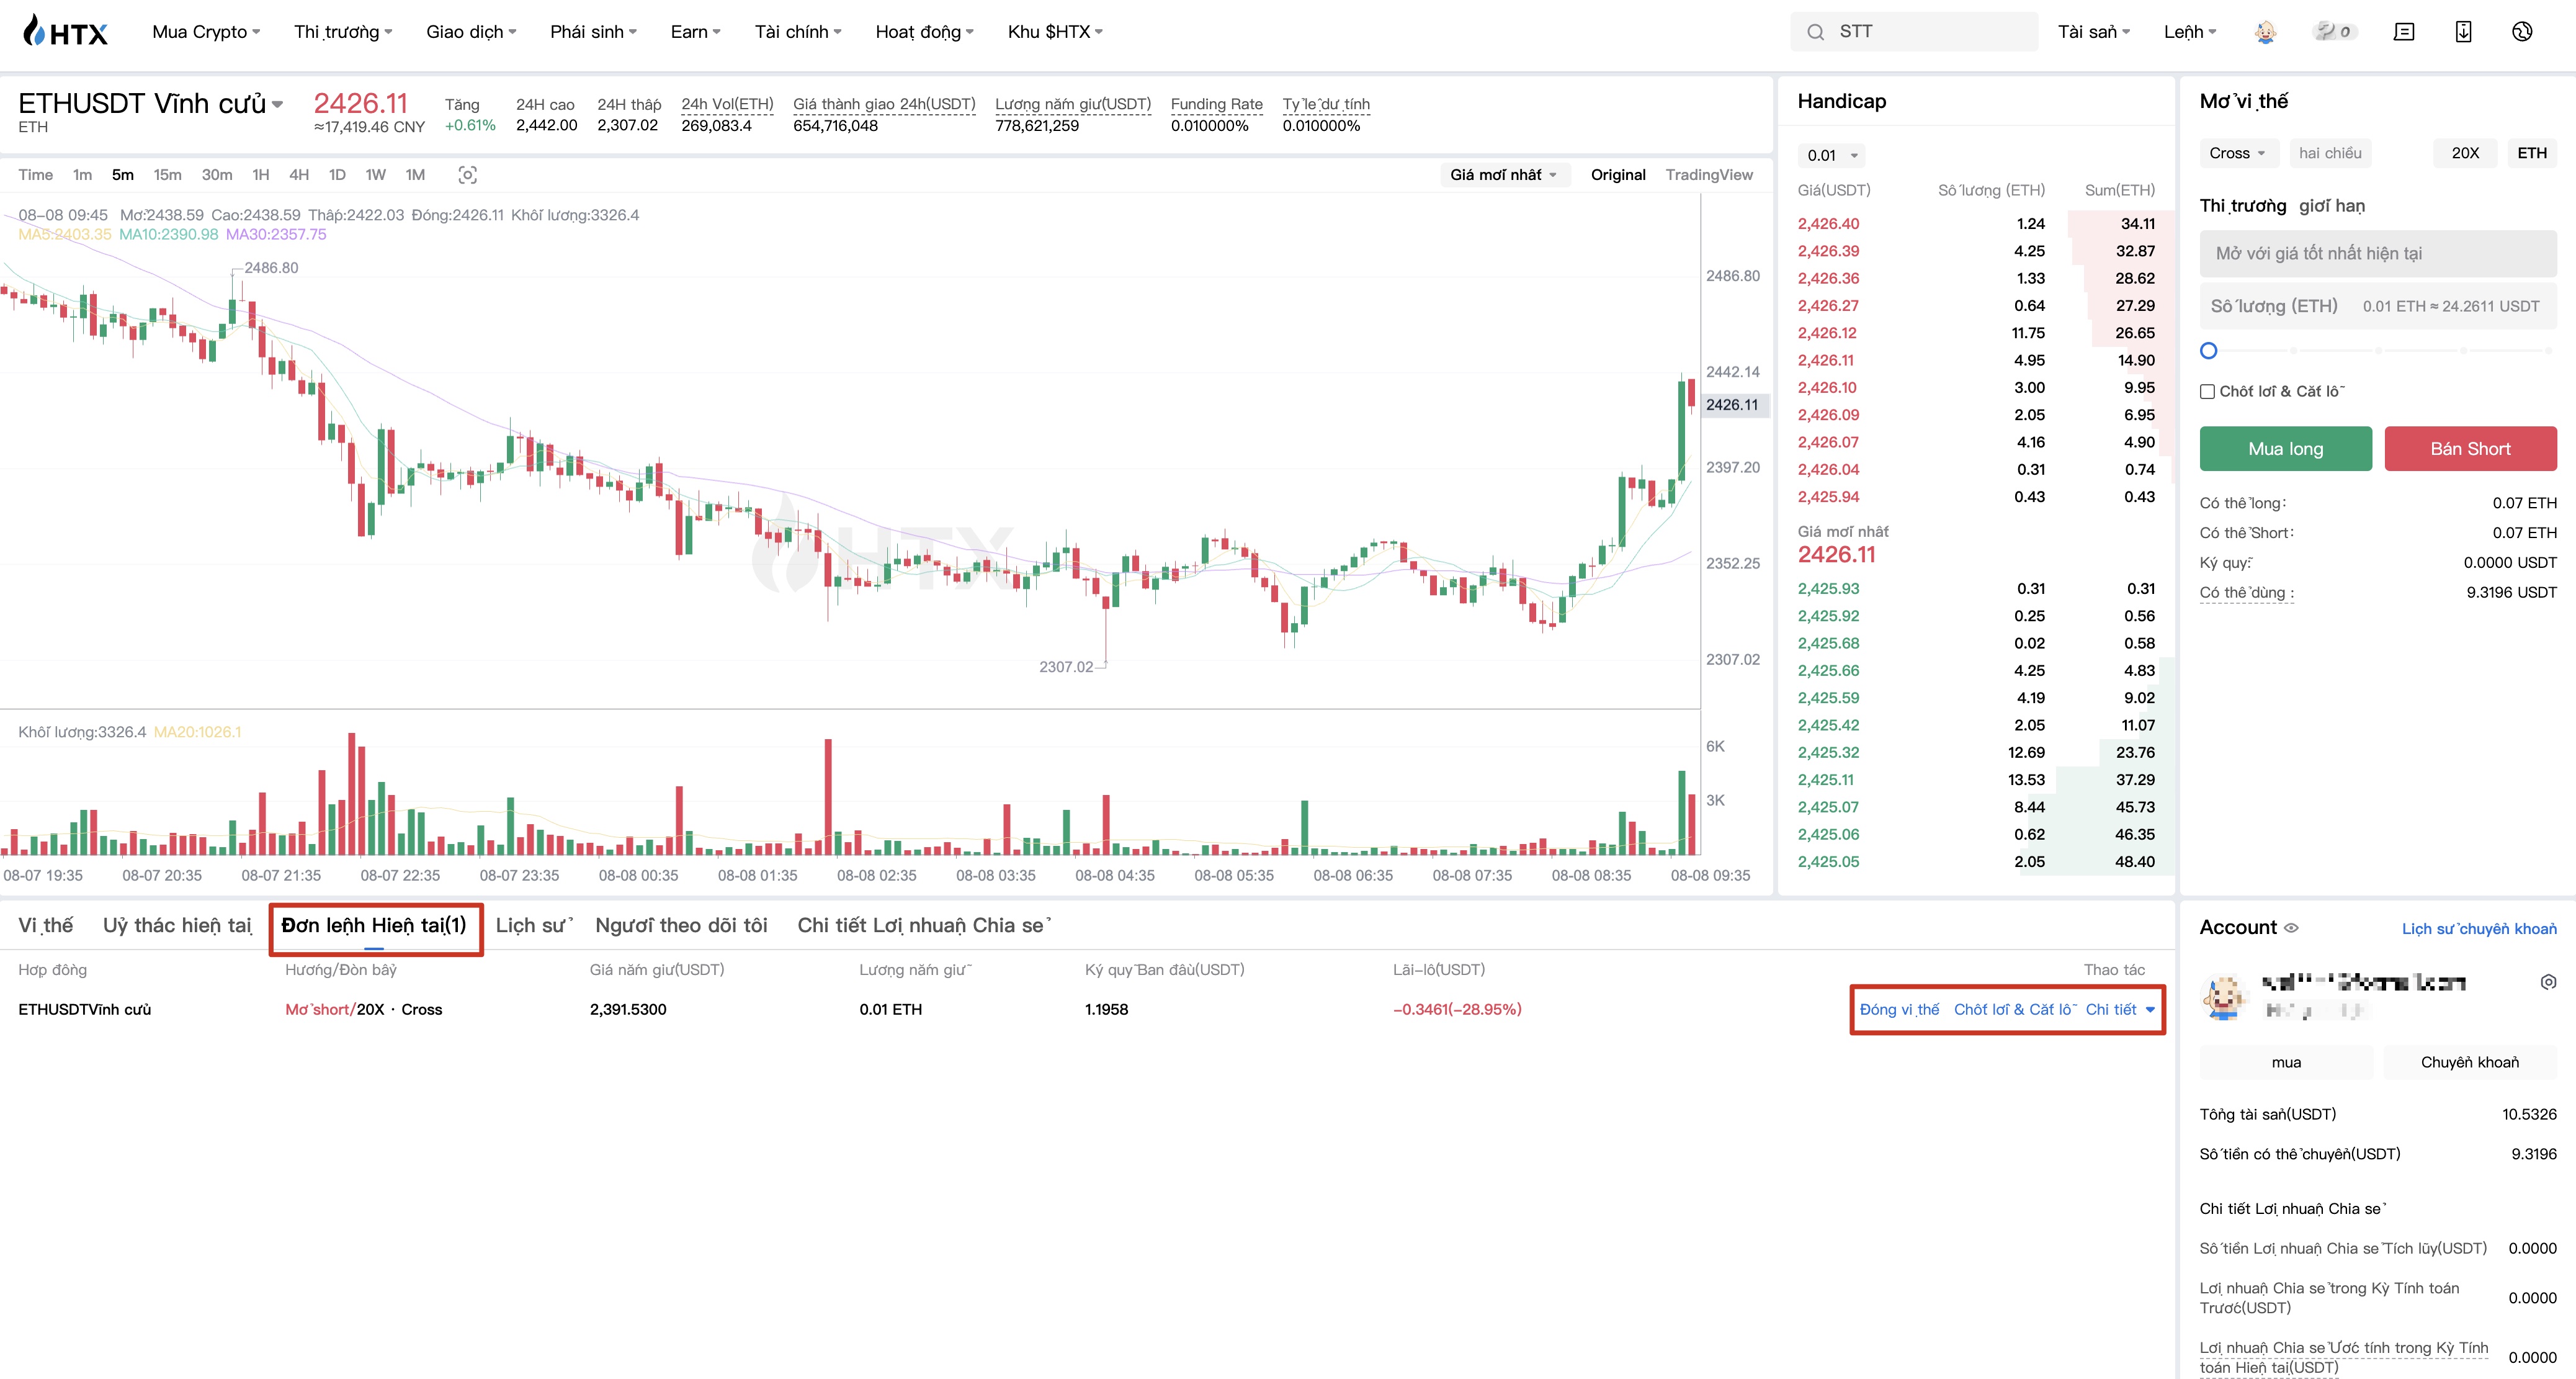Switch chart to Original mode
The image size is (2576, 1379).
1618,175
